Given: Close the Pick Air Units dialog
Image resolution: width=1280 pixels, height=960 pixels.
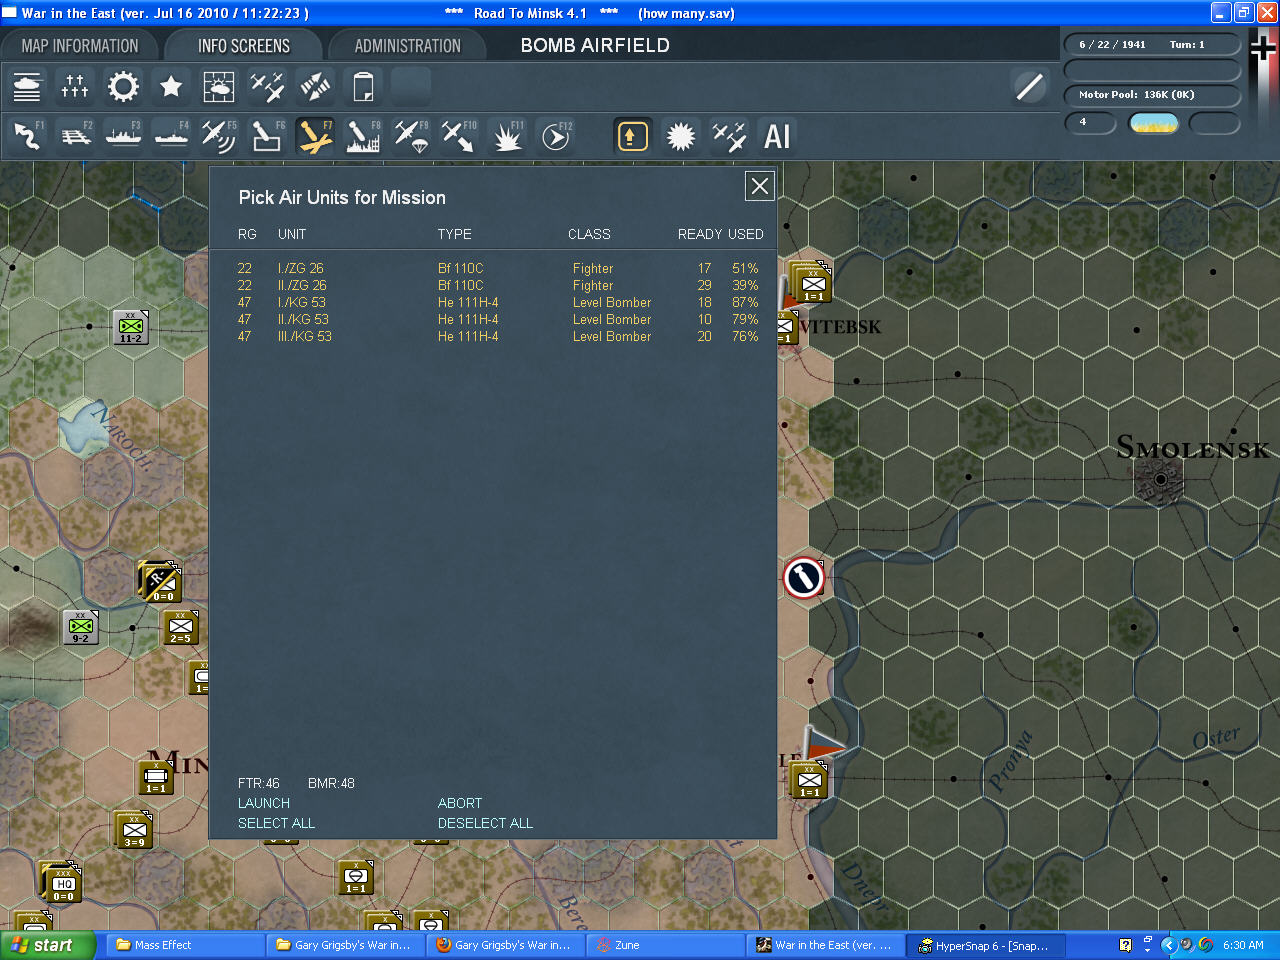Looking at the screenshot, I should pos(760,186).
